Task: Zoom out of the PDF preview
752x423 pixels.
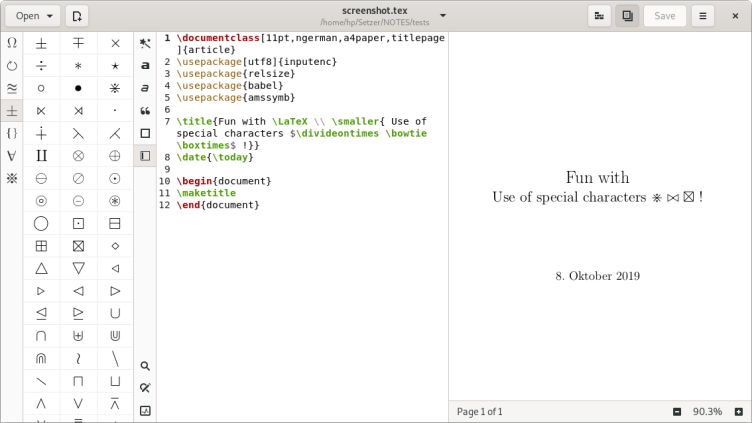Action: pos(677,411)
